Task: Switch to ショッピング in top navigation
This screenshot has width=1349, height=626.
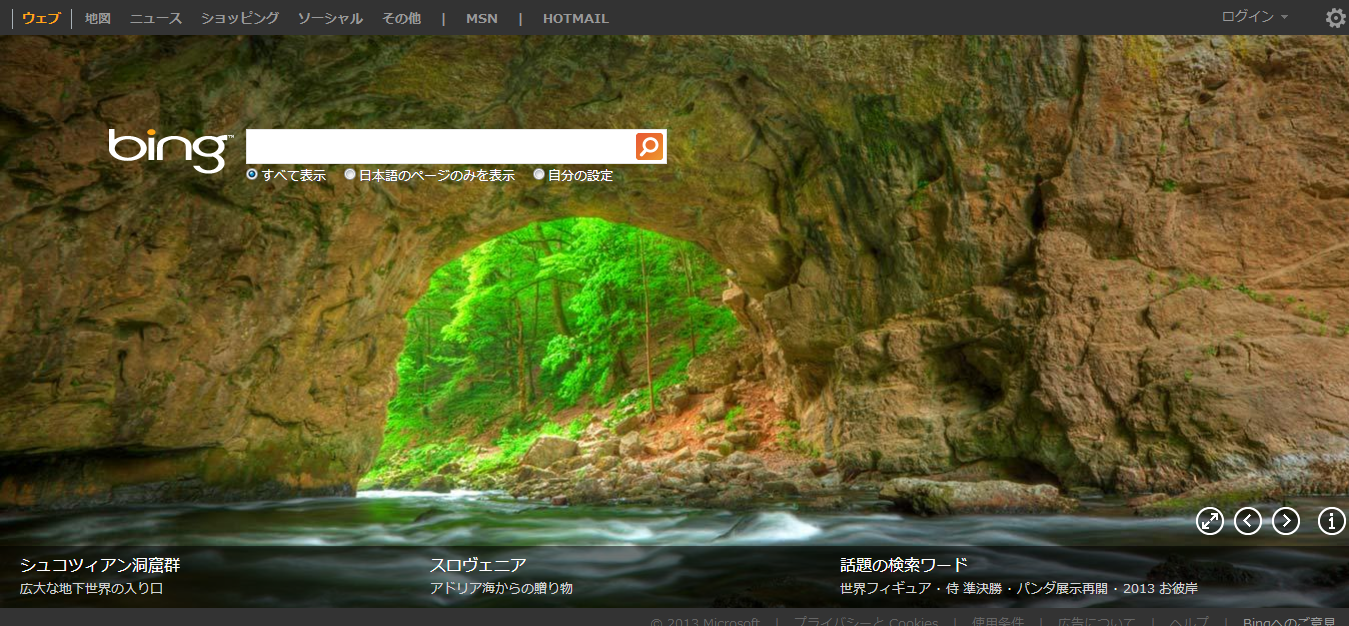Action: point(240,18)
